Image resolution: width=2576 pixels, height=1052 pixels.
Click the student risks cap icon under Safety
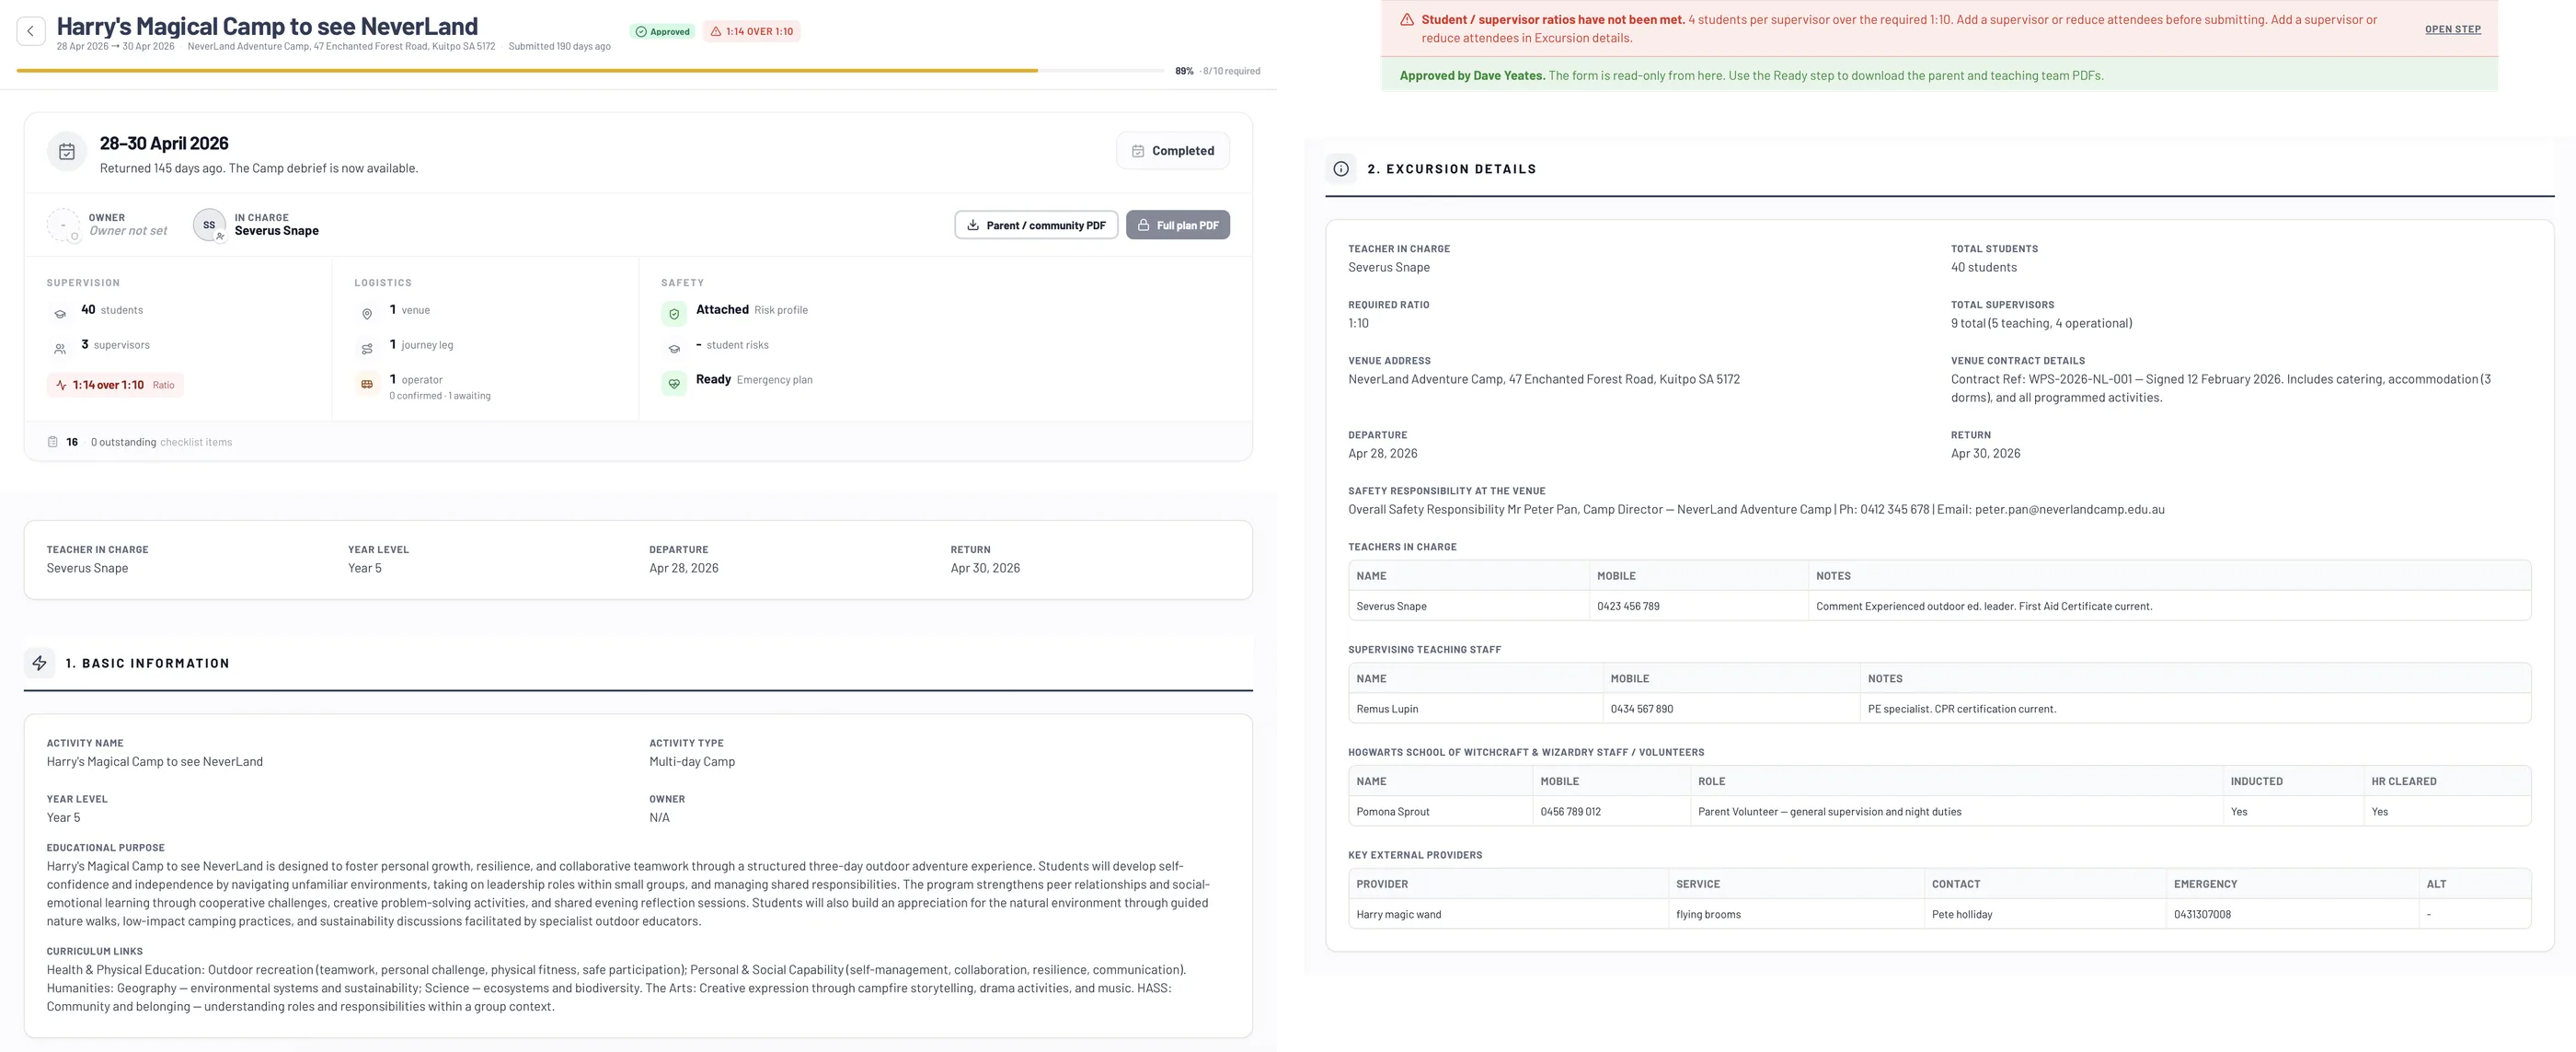point(674,349)
